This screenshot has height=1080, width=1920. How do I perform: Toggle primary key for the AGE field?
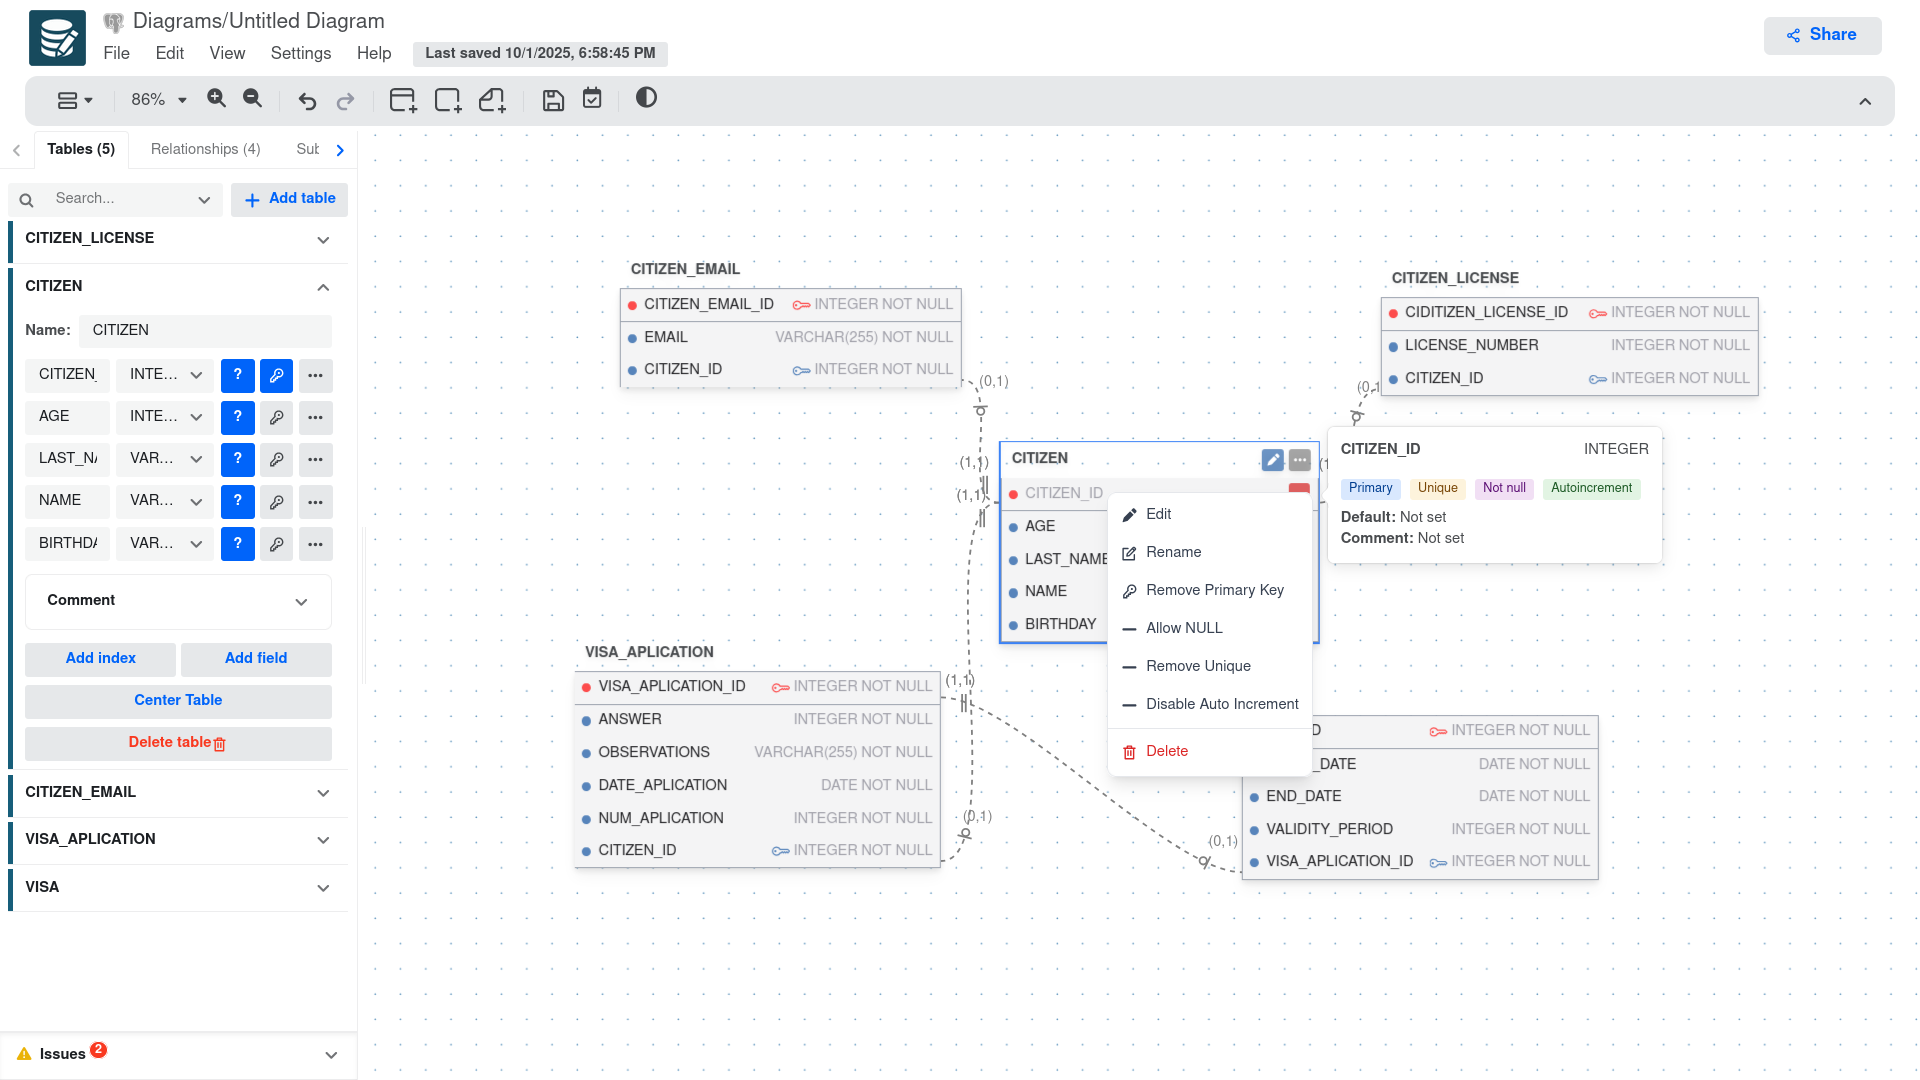(276, 417)
